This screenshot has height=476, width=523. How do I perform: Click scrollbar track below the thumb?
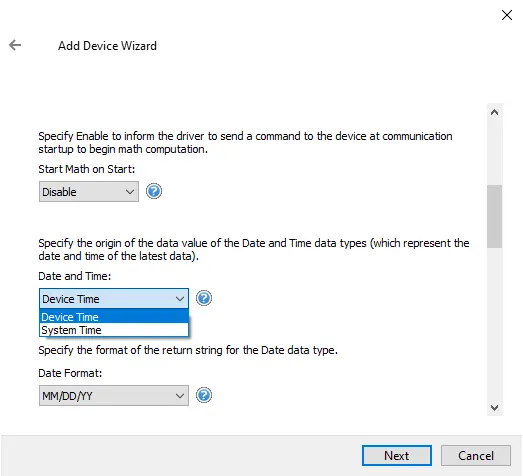pos(494,323)
